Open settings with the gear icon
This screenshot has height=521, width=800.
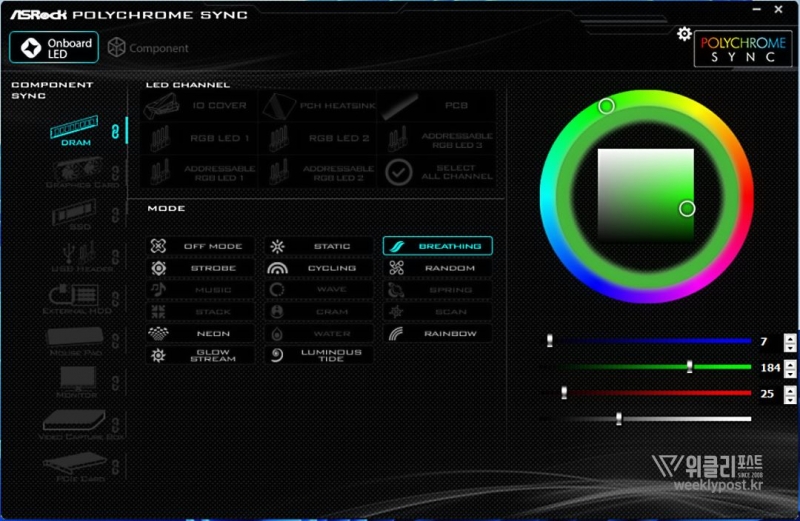coord(684,33)
